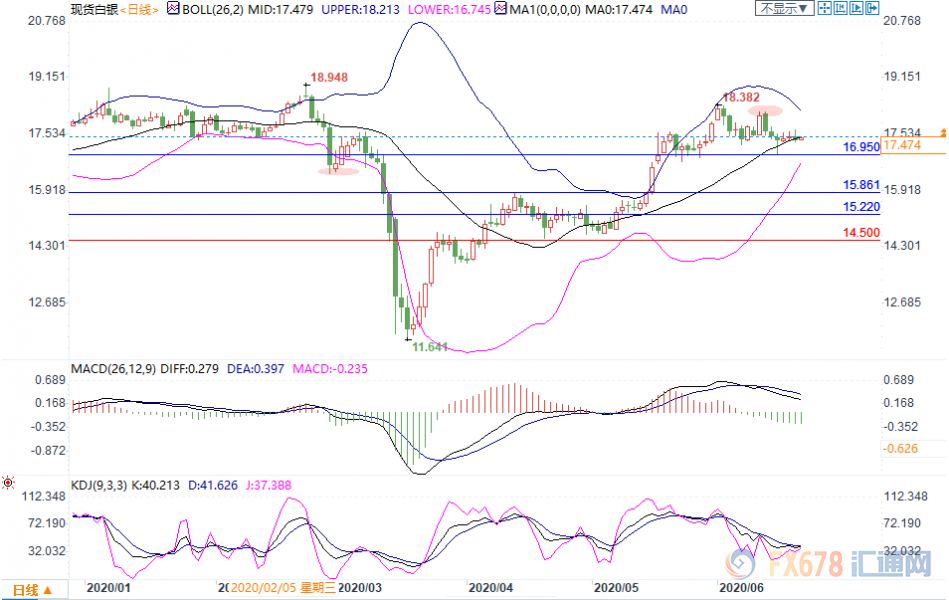Click the 18.948 high price marker
Viewport: 949px width, 600px height.
click(x=329, y=77)
